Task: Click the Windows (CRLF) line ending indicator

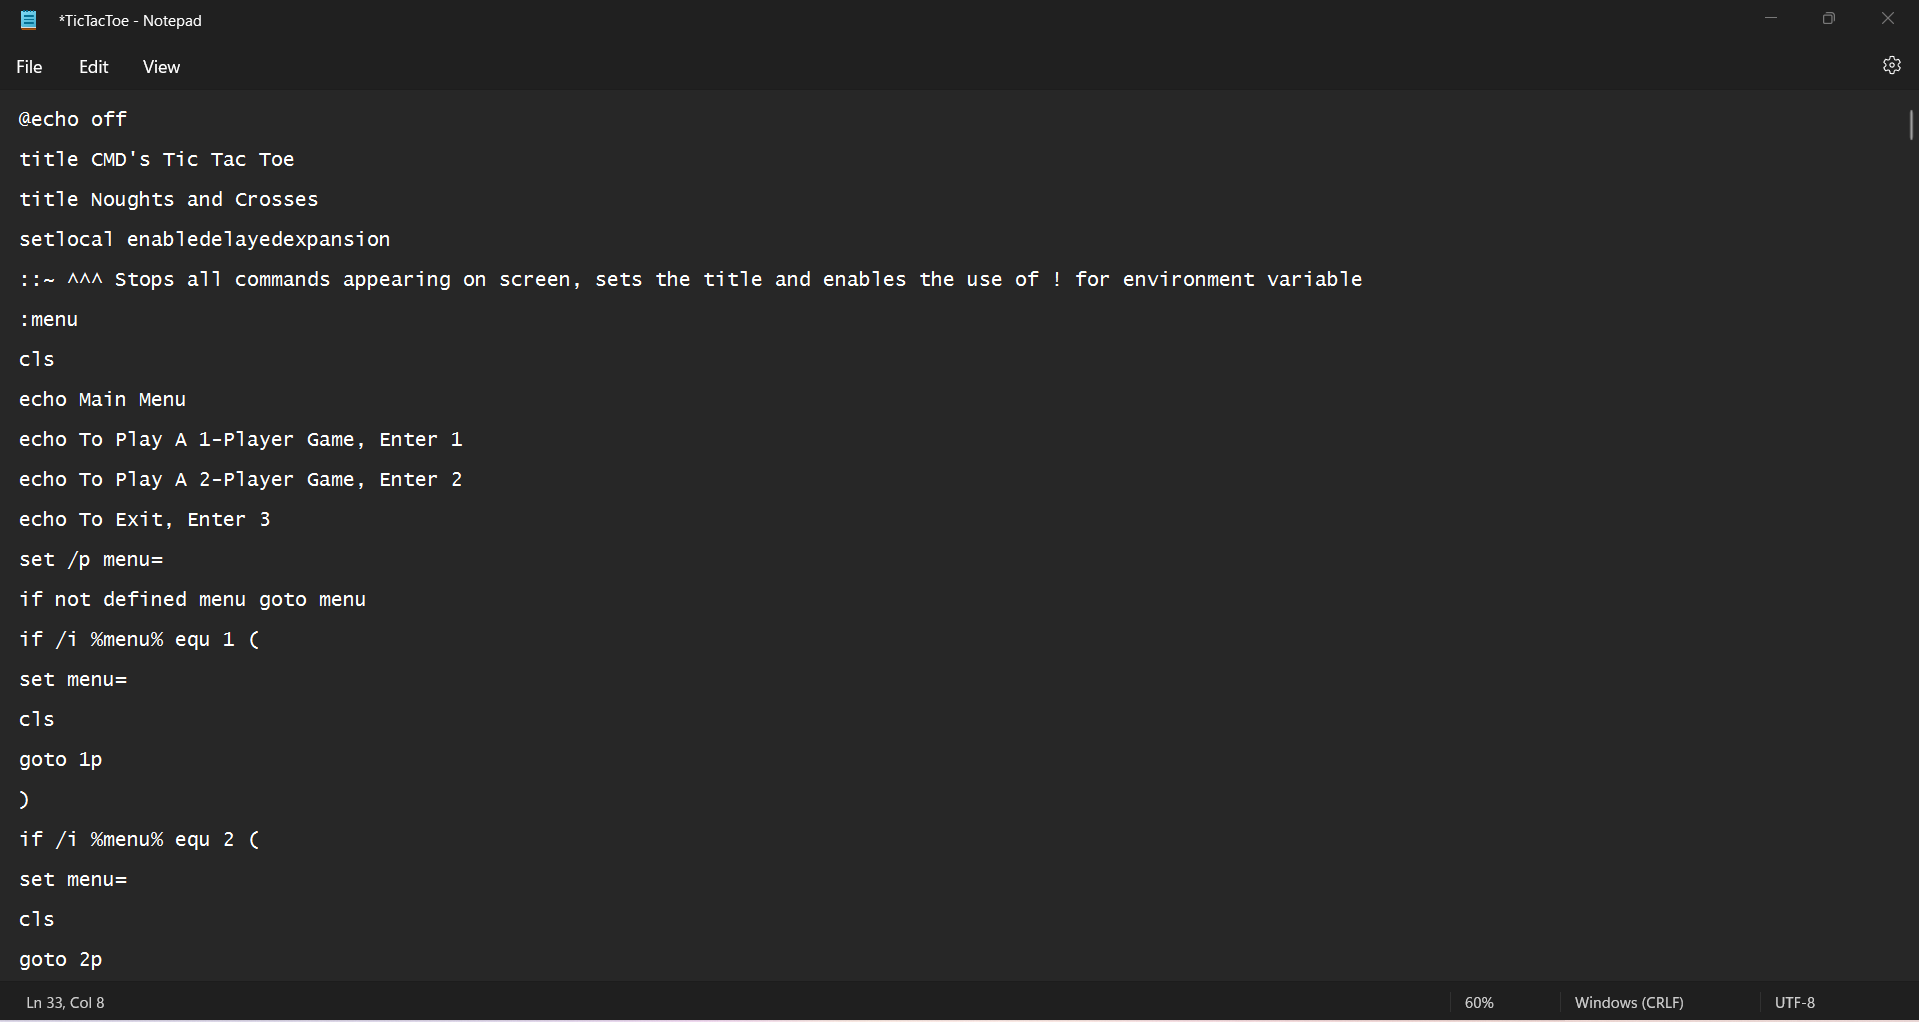Action: coord(1628,1002)
